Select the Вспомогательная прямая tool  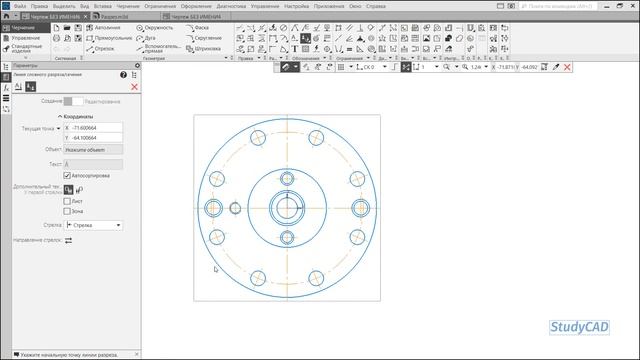click(158, 49)
